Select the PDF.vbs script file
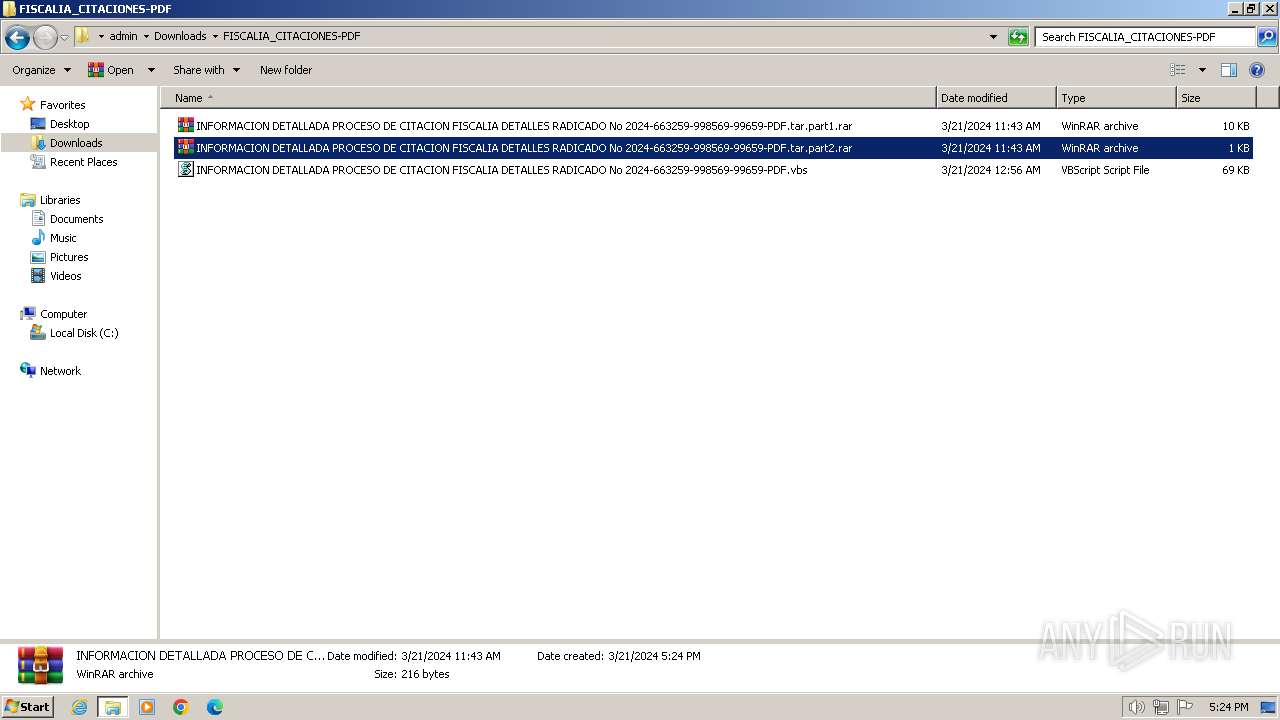 click(x=713, y=170)
